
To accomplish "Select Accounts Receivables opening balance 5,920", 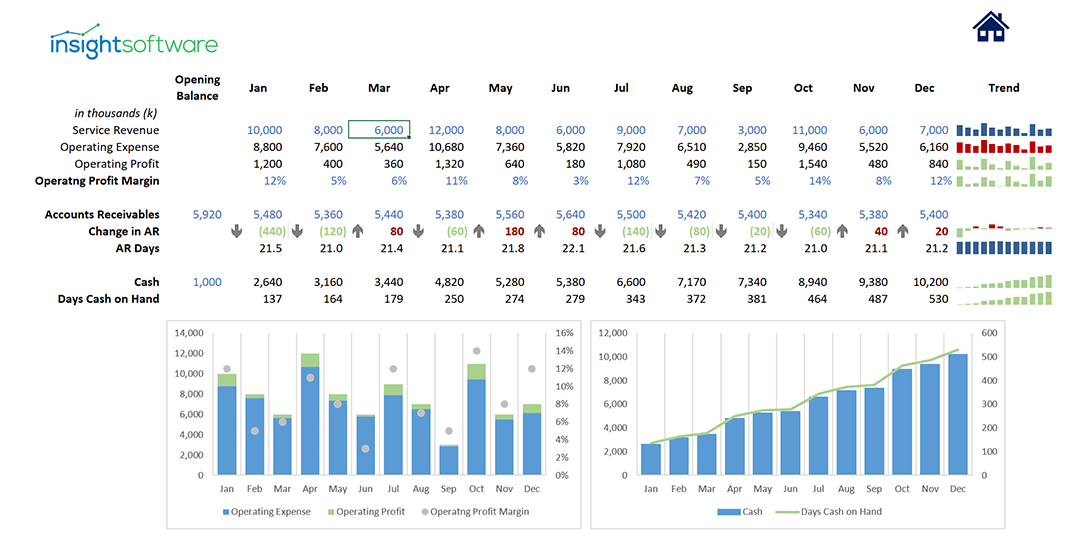I will click(207, 215).
